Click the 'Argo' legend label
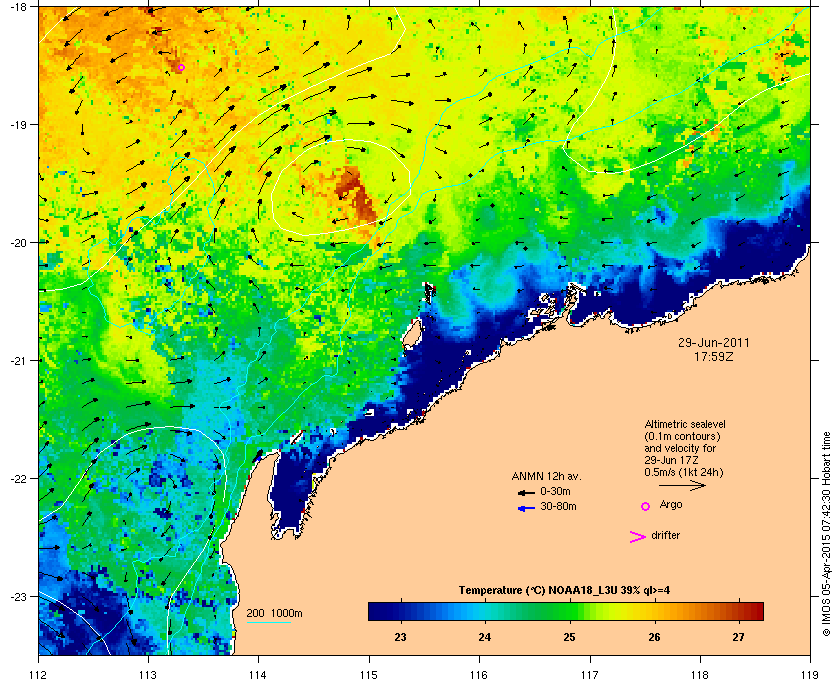This screenshot has height=680, width=840. point(671,505)
